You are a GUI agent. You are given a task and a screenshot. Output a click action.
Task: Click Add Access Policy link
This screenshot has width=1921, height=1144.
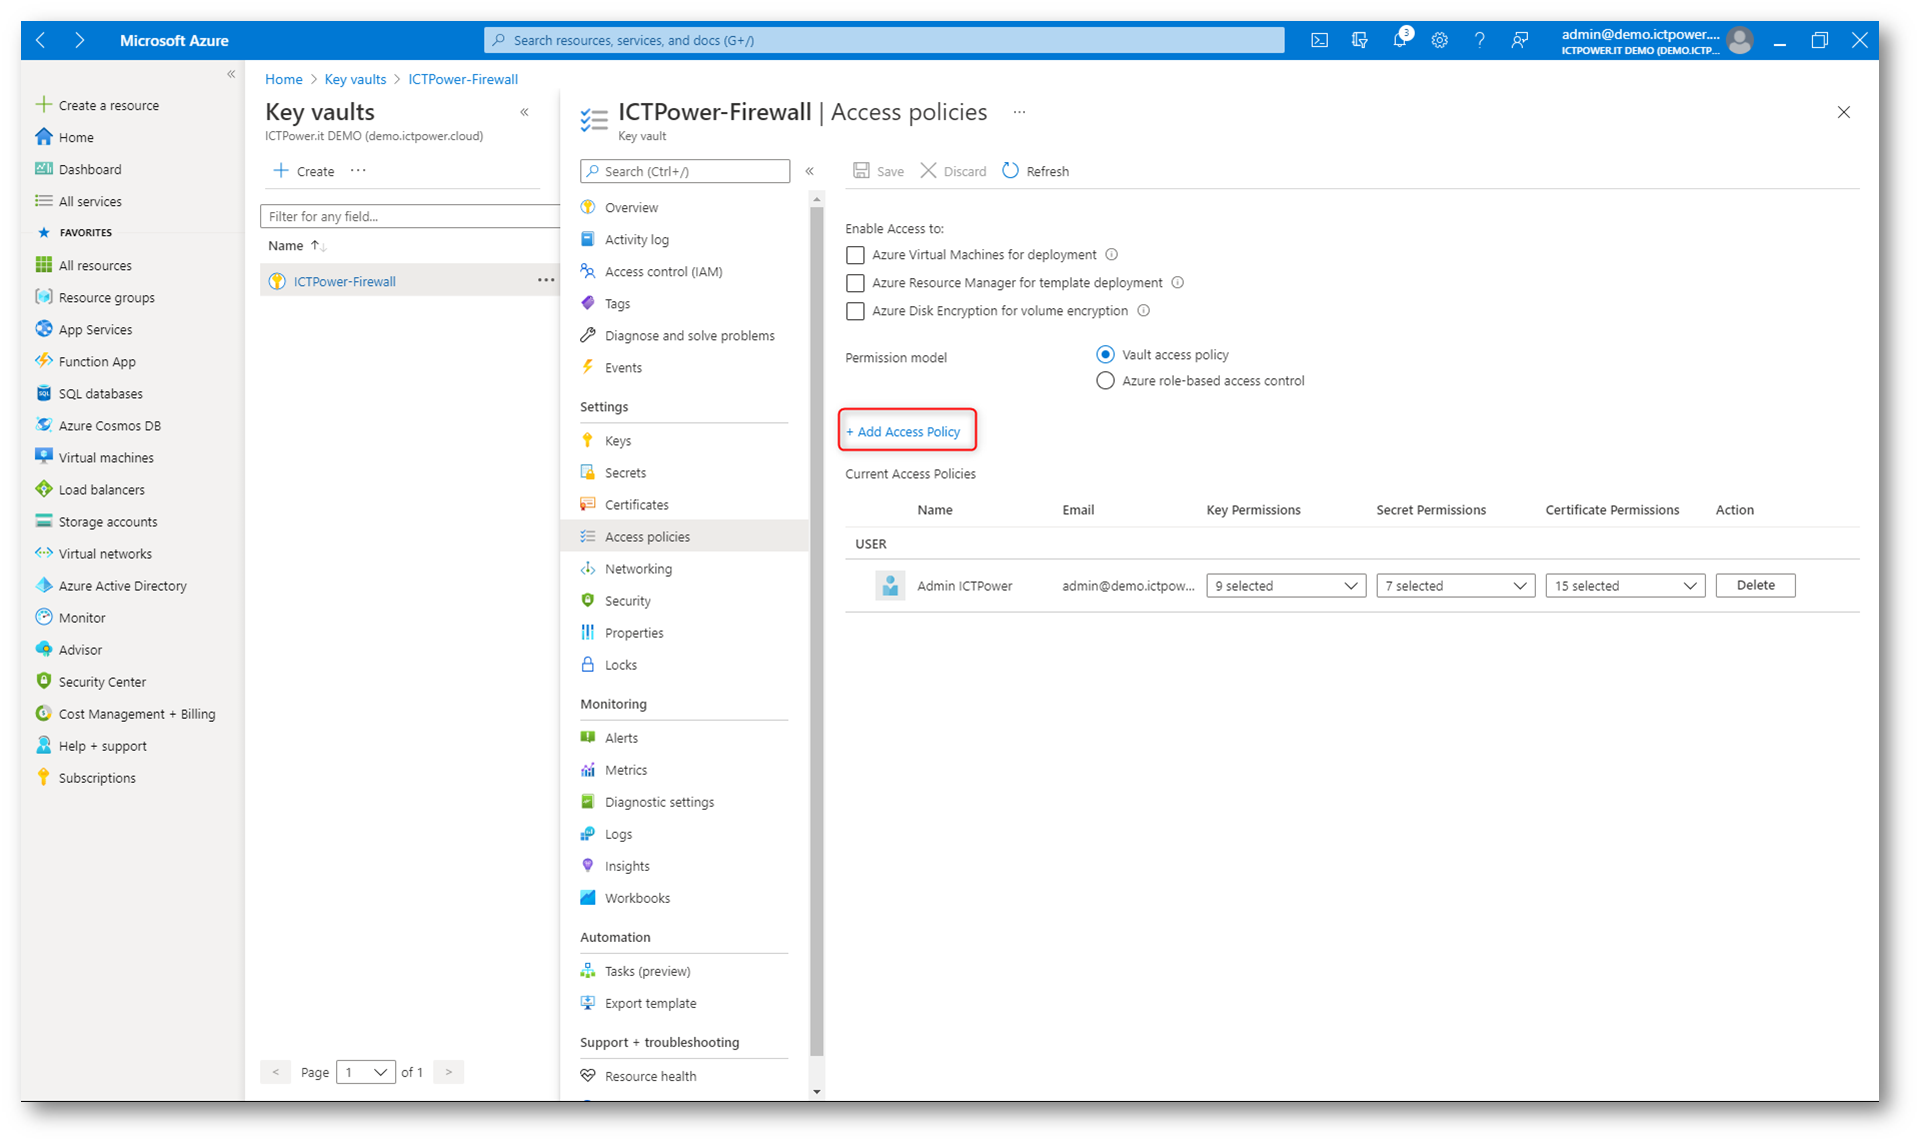click(904, 432)
